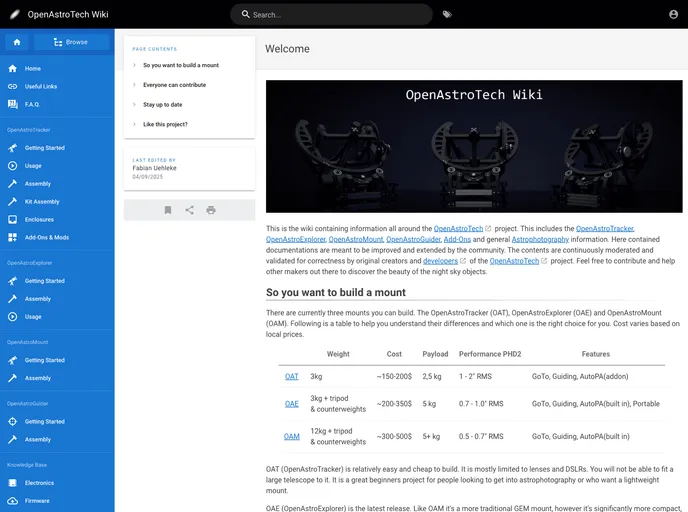Follow the Astrophotography link
The height and width of the screenshot is (512, 688).
(540, 239)
